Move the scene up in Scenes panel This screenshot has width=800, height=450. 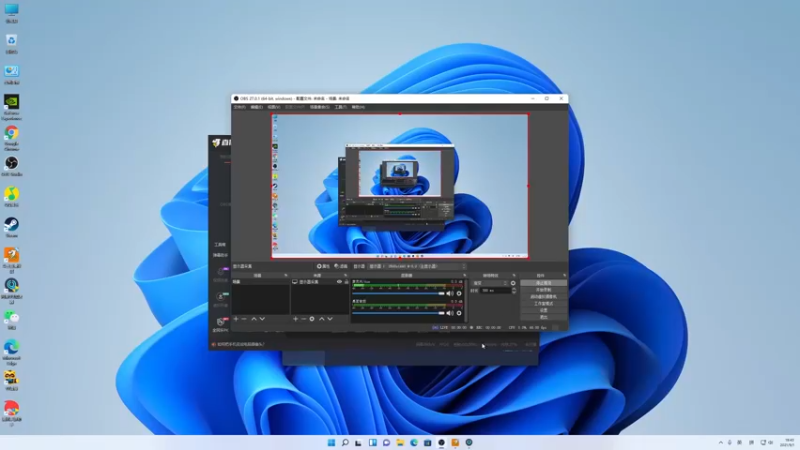point(254,319)
